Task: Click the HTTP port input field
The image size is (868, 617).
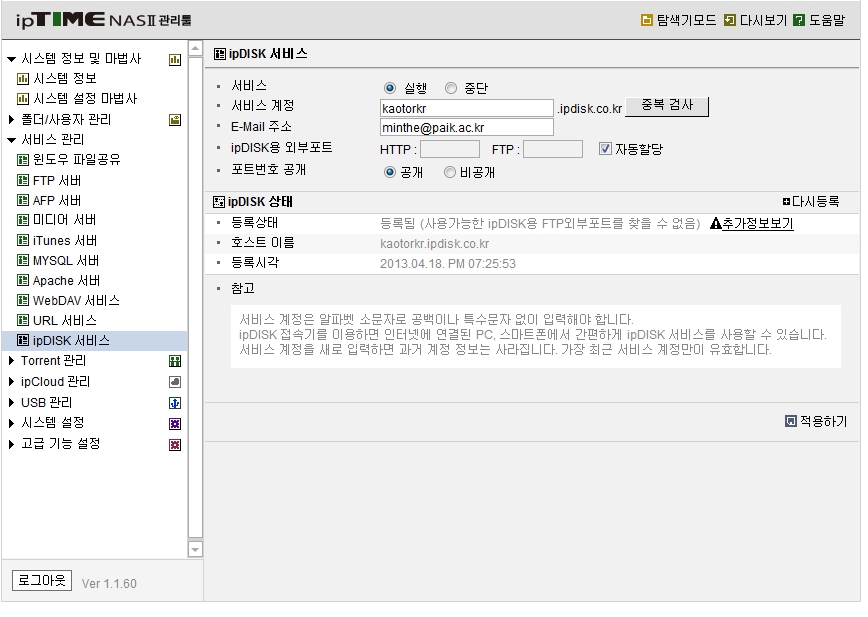Action: (x=450, y=149)
